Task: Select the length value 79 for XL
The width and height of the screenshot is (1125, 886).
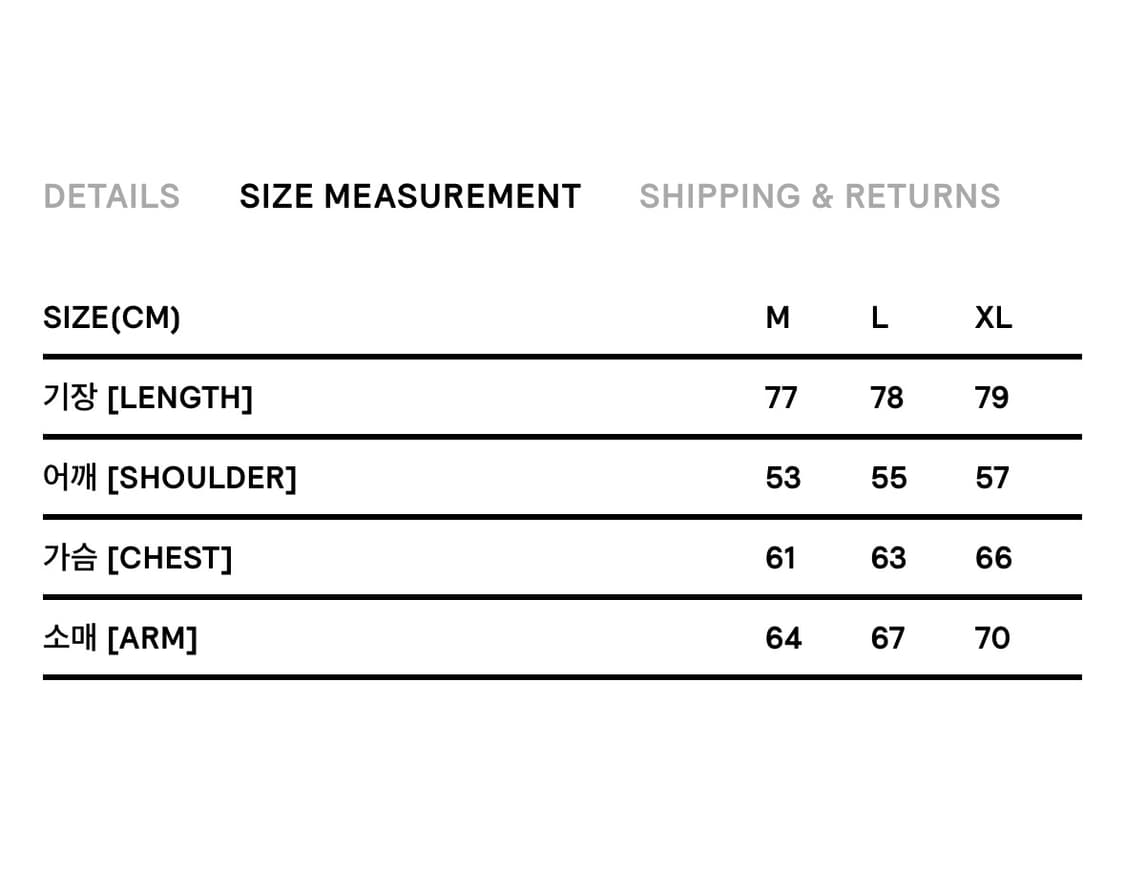Action: [x=992, y=398]
